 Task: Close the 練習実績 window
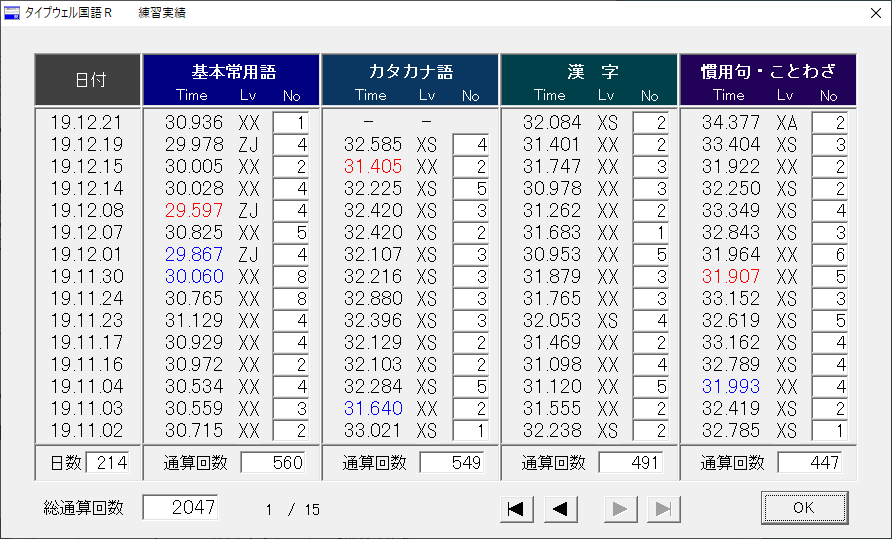[876, 13]
